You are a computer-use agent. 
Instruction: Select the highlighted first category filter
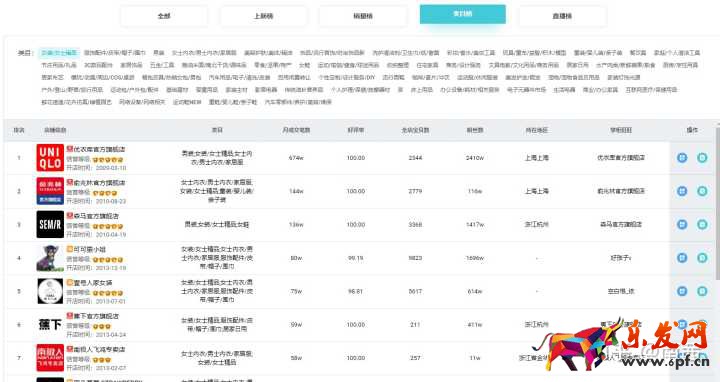pyautogui.click(x=59, y=53)
